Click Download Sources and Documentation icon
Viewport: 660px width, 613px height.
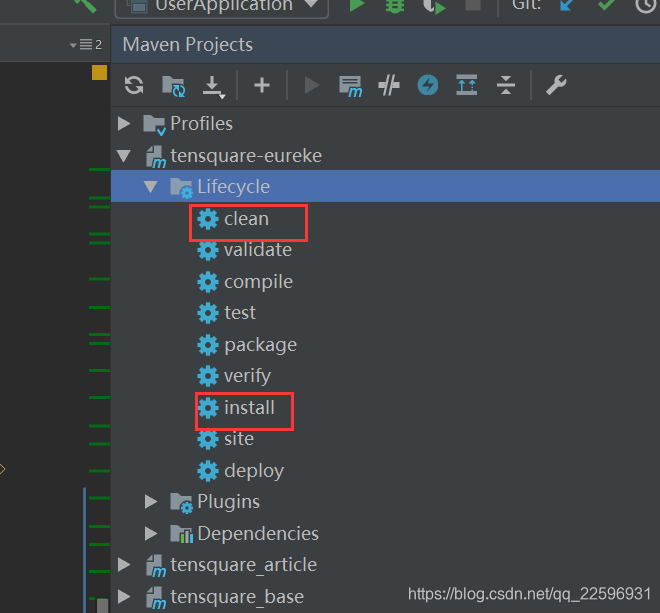point(213,87)
